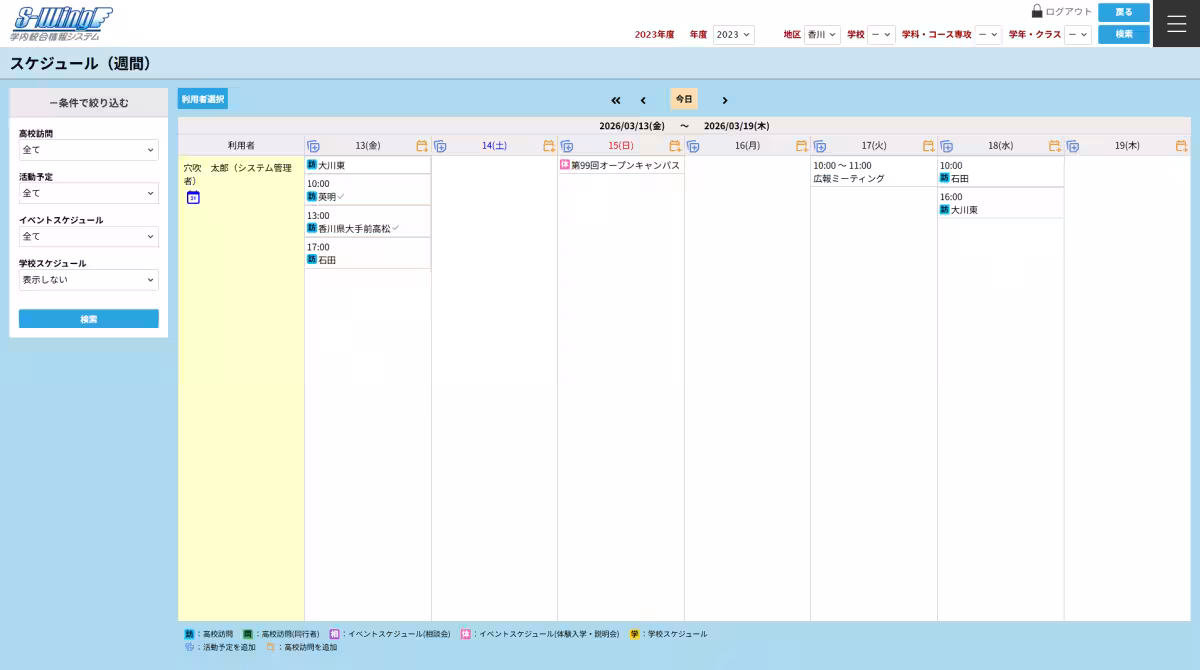
Task: Go to next week arrow
Action: tap(725, 100)
